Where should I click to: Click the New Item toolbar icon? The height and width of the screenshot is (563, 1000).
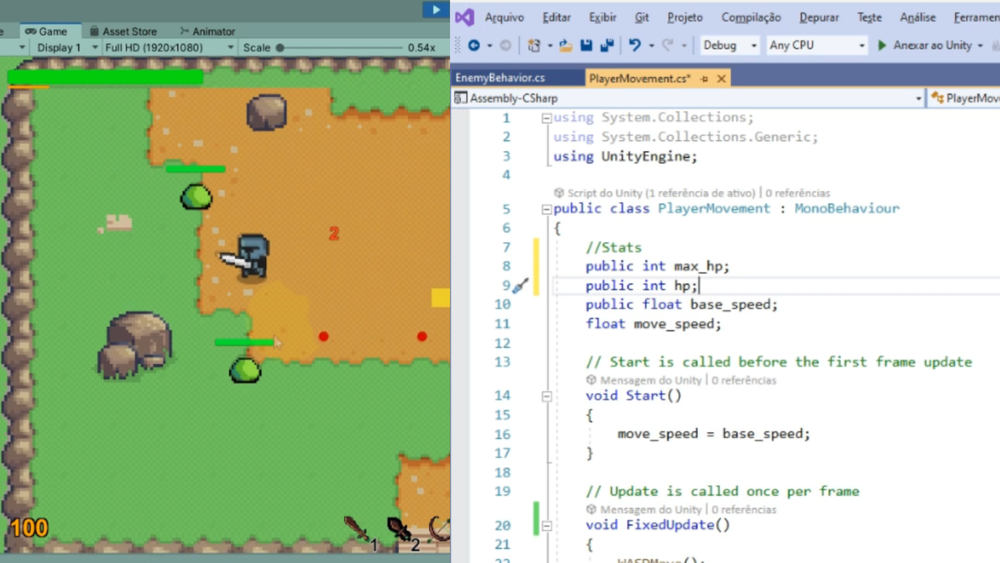(534, 45)
